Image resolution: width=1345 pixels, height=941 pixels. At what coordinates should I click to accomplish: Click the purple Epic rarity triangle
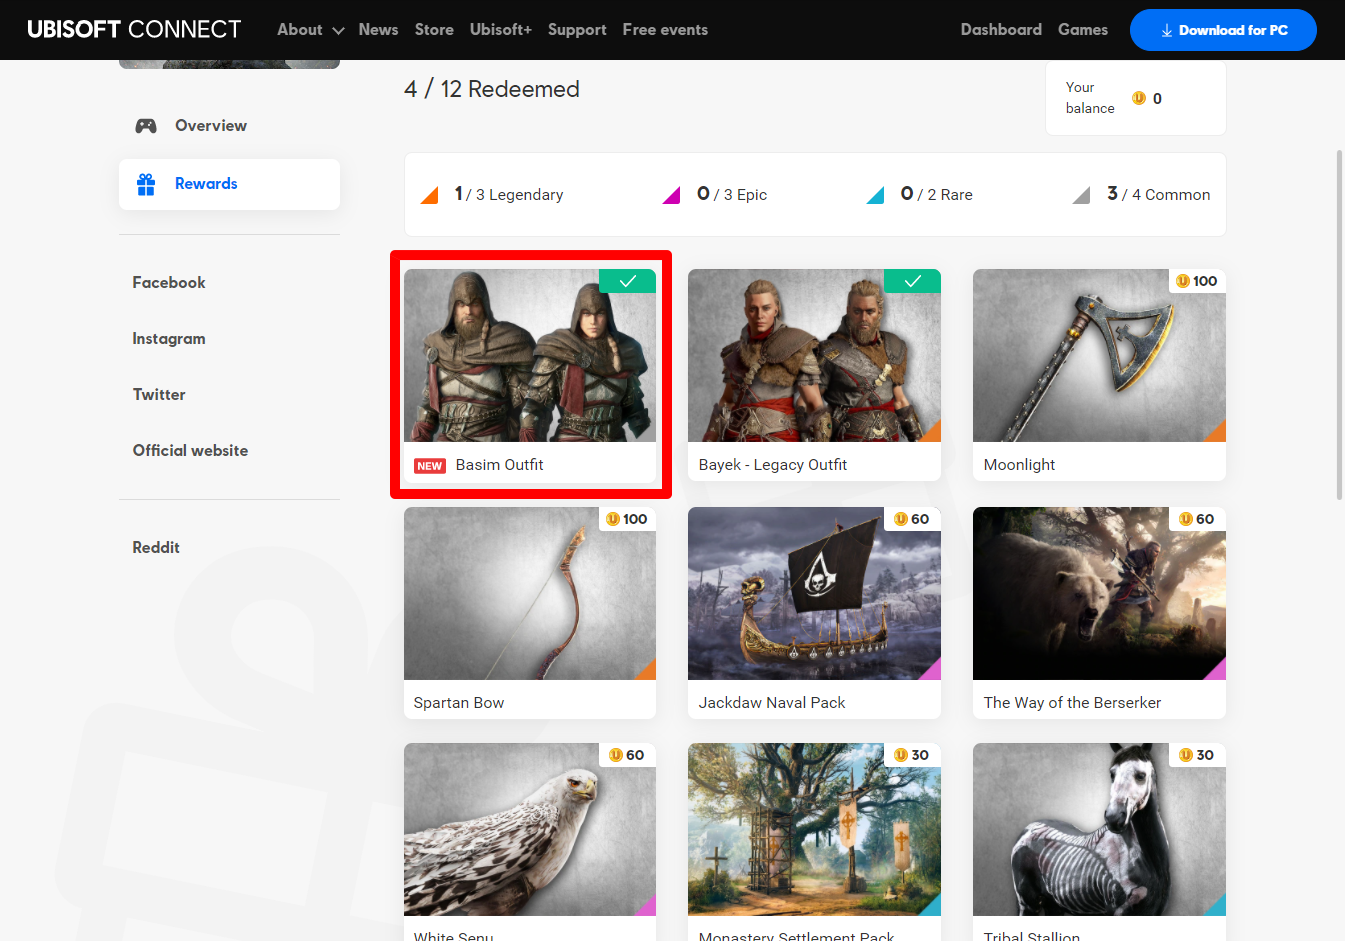[x=671, y=196]
